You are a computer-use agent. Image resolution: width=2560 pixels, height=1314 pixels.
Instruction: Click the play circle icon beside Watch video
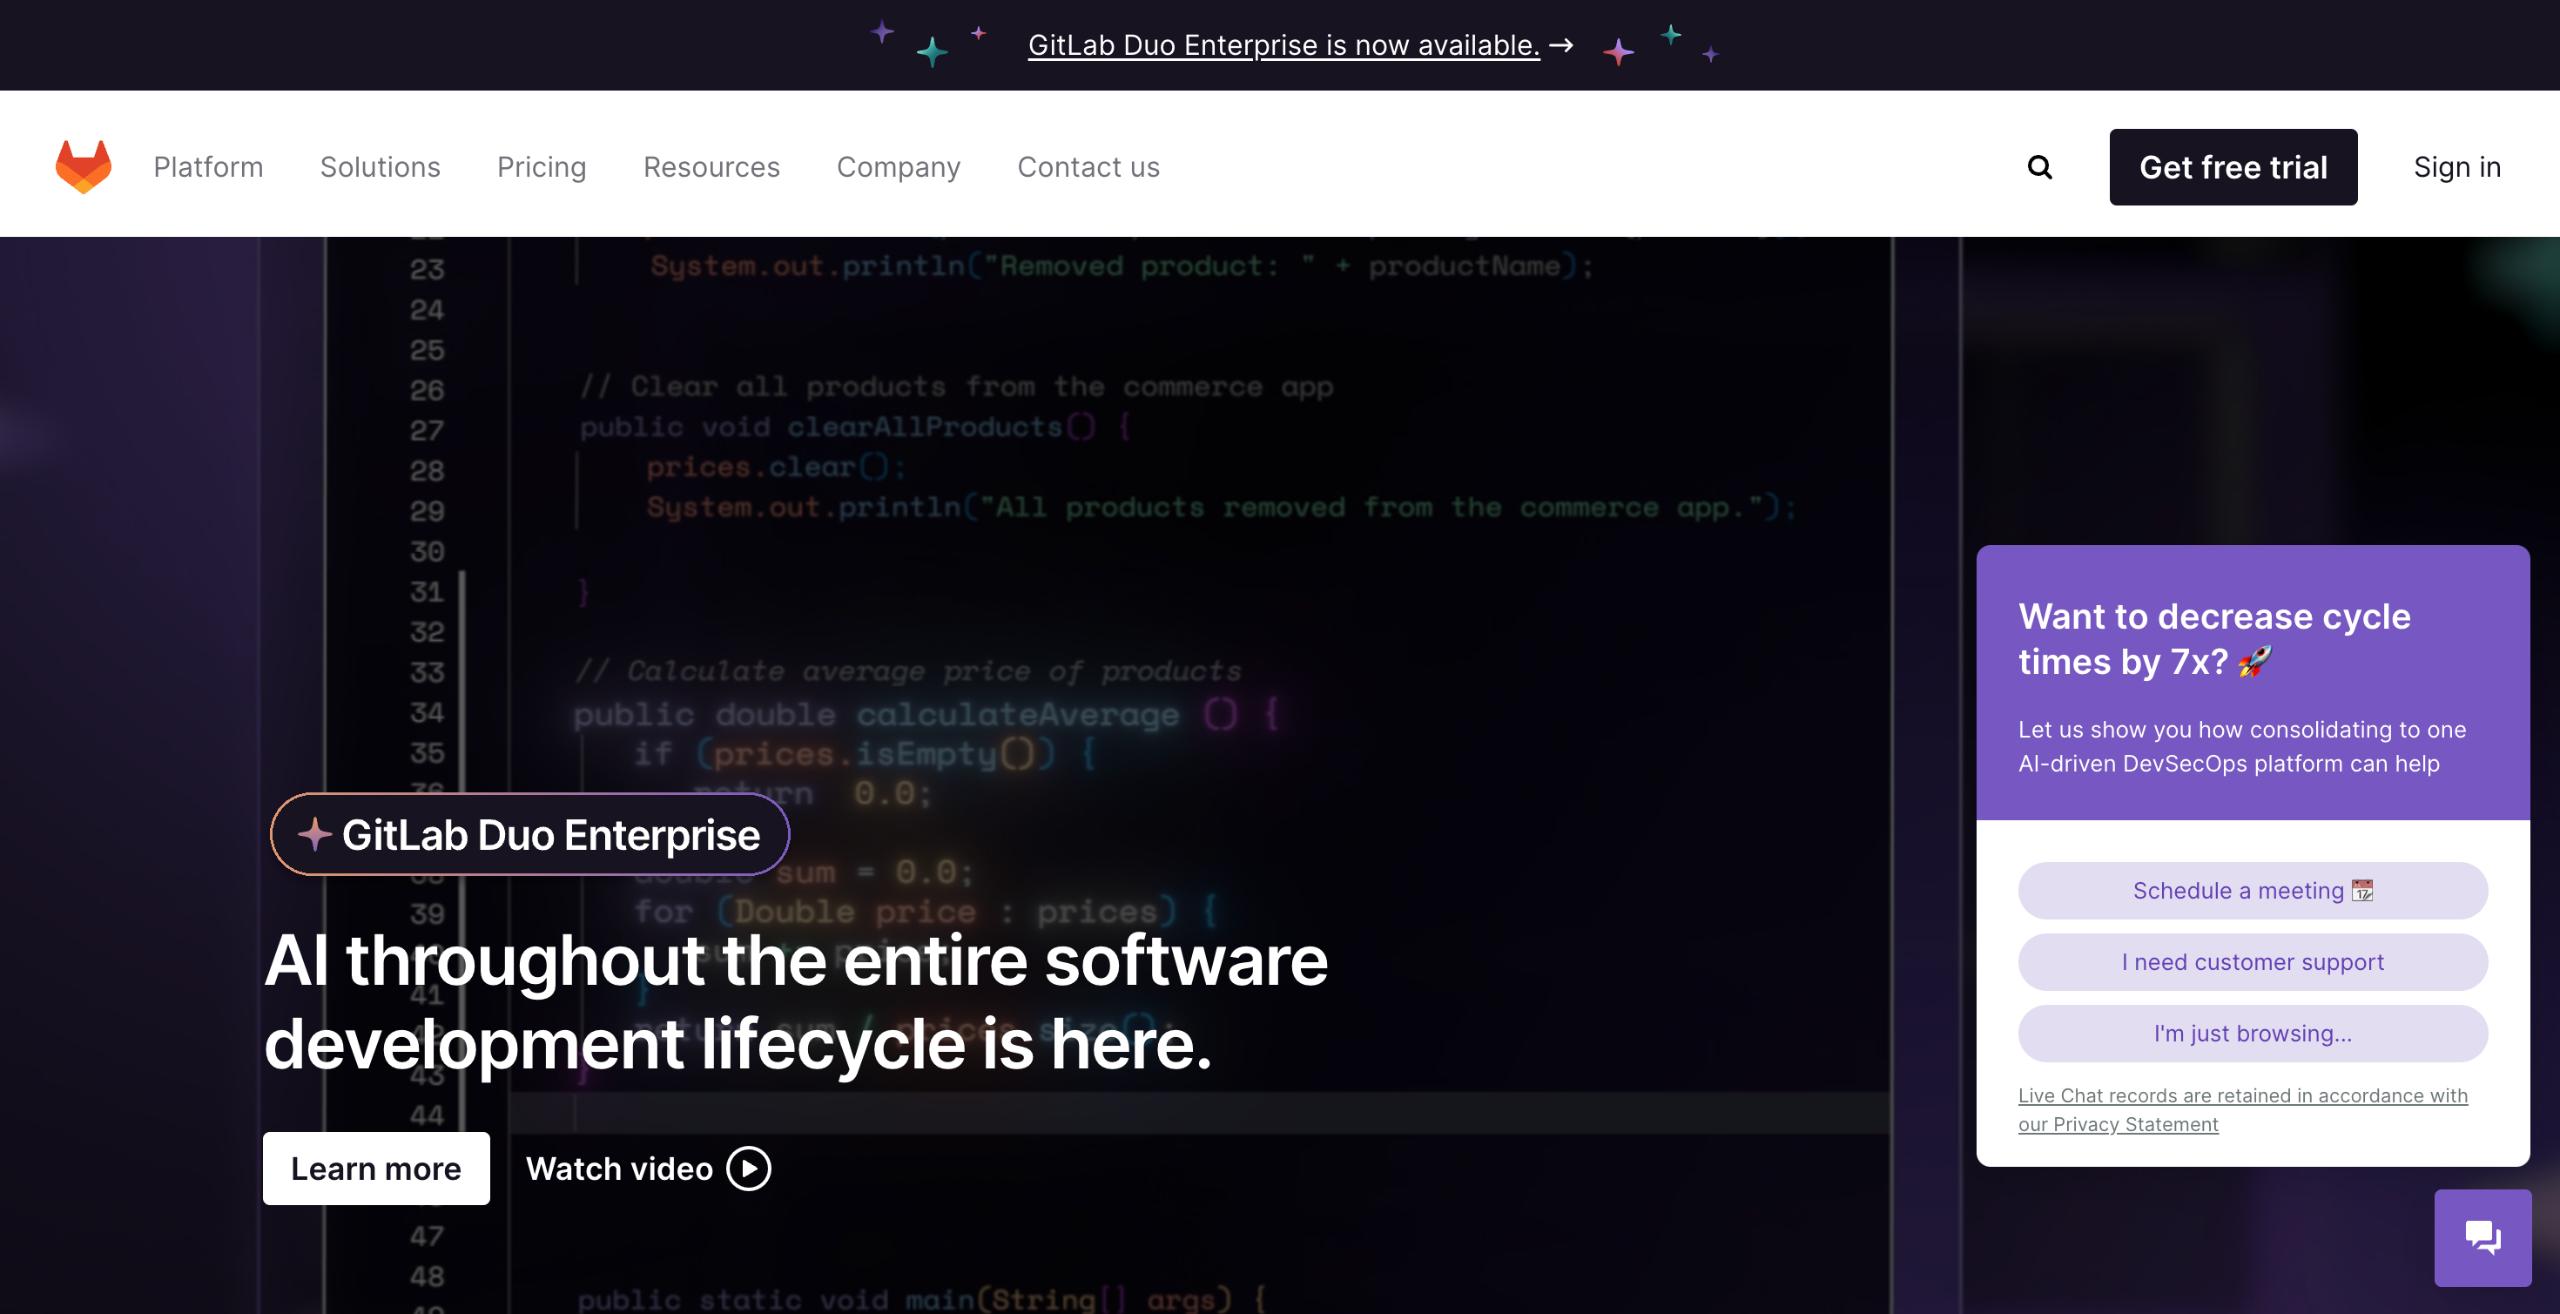(749, 1168)
